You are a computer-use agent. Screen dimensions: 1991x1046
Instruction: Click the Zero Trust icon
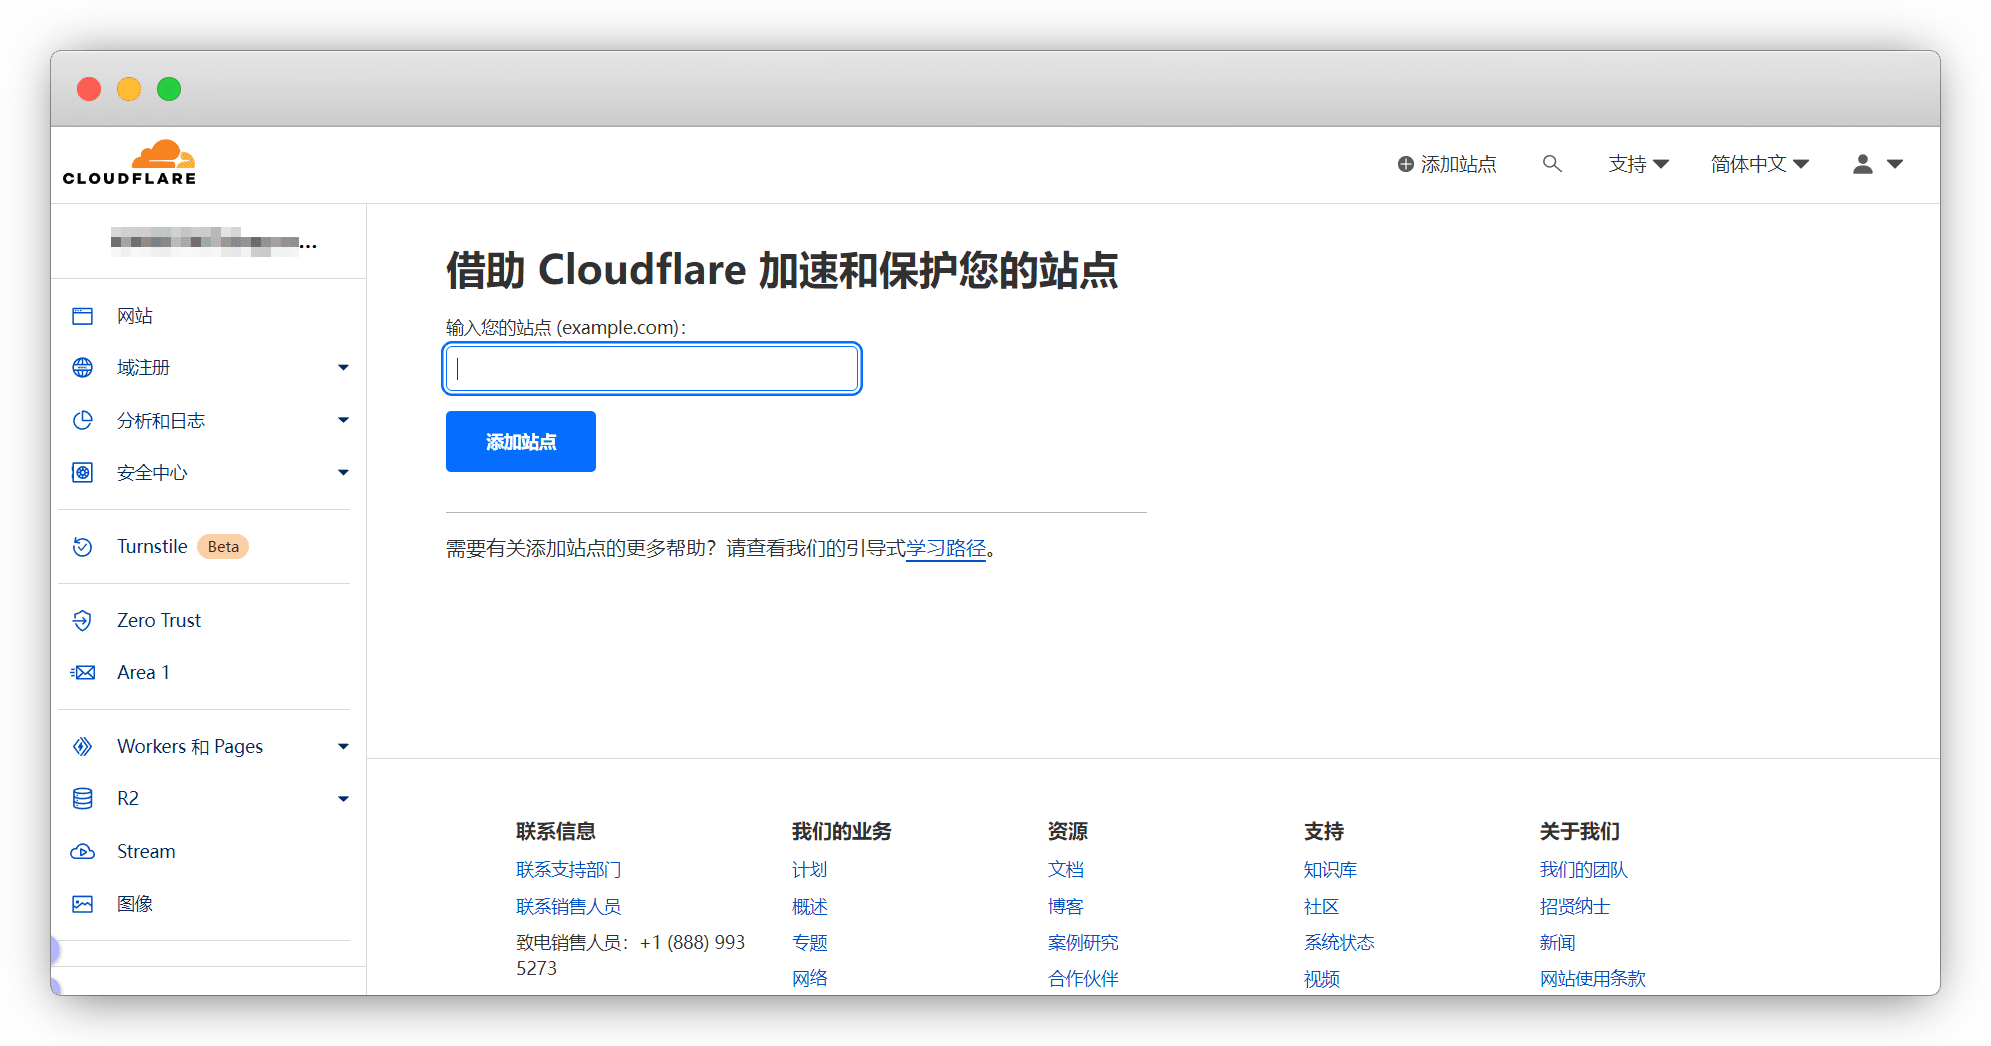pos(83,621)
